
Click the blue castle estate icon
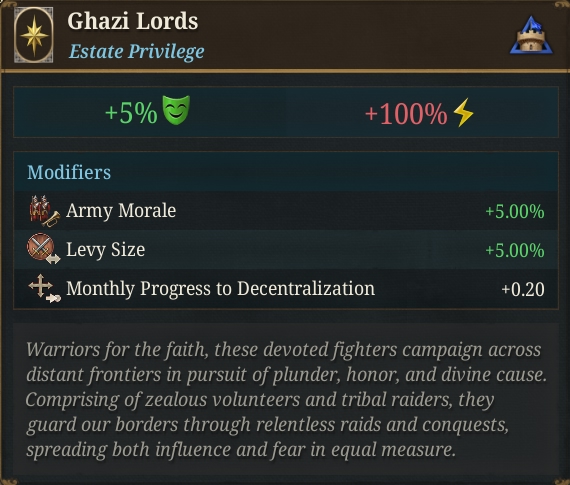click(531, 36)
